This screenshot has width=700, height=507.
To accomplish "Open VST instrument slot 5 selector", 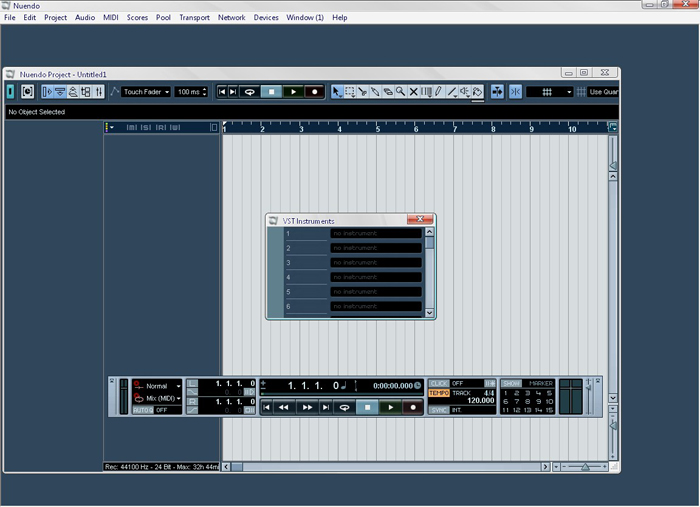I will [x=376, y=292].
